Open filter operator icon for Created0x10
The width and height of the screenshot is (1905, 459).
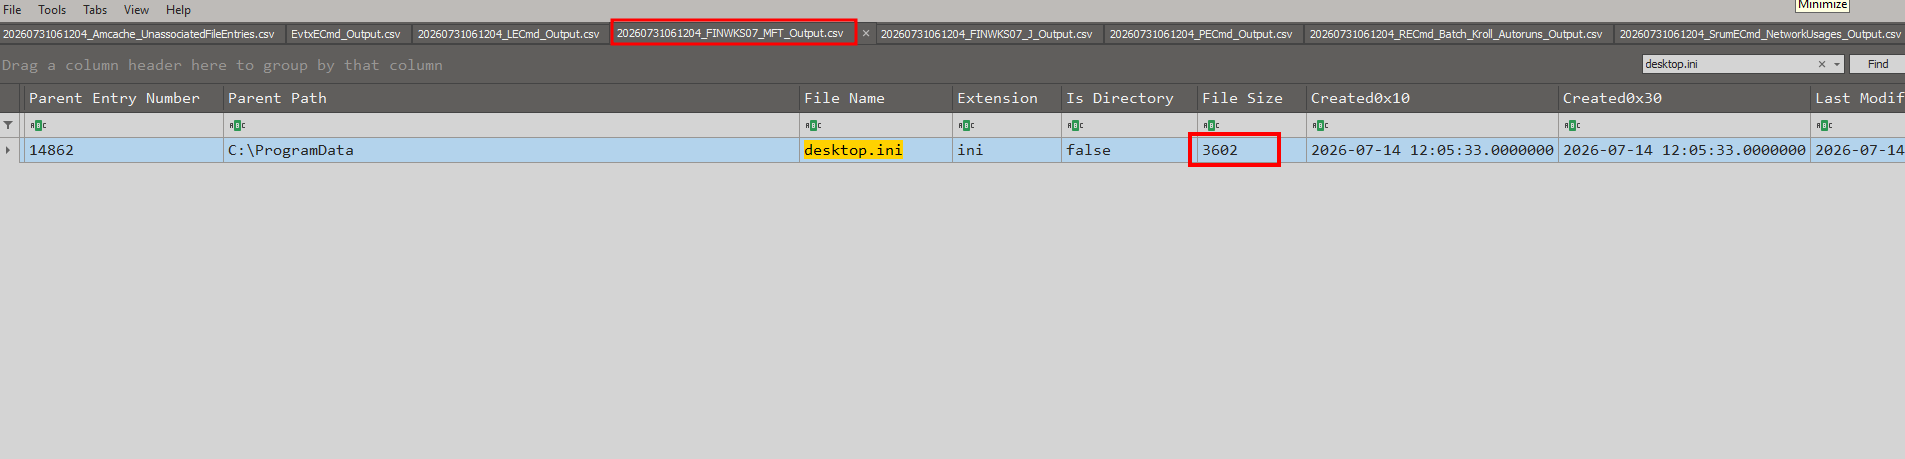click(1320, 125)
